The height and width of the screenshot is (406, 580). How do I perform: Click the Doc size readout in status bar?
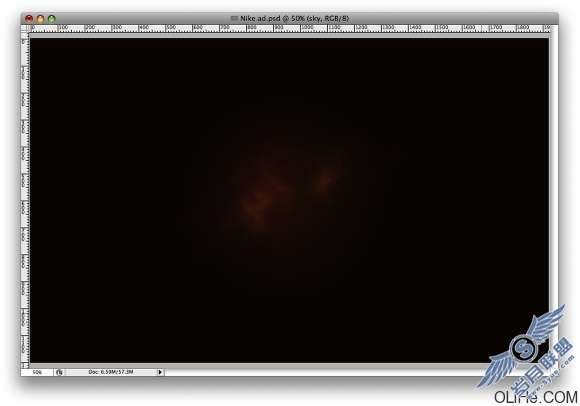click(111, 372)
